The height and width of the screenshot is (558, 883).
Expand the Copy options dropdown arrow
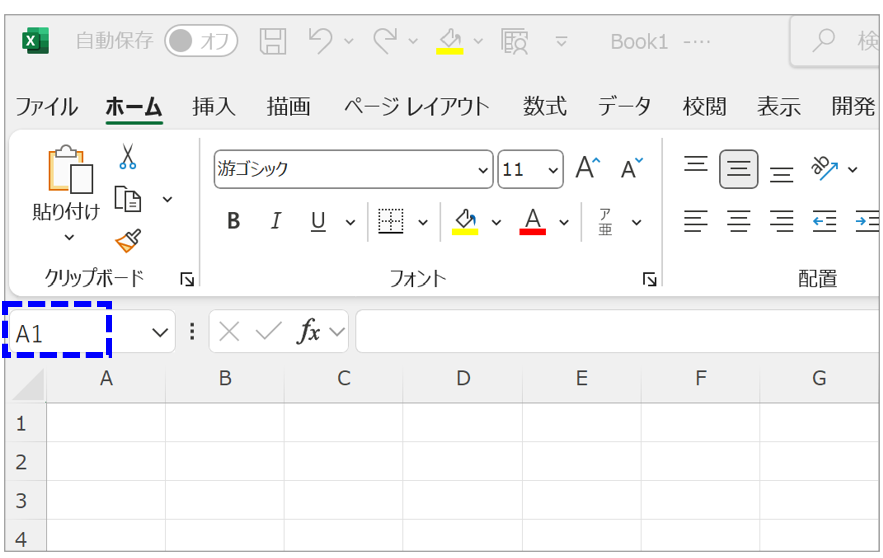point(167,199)
